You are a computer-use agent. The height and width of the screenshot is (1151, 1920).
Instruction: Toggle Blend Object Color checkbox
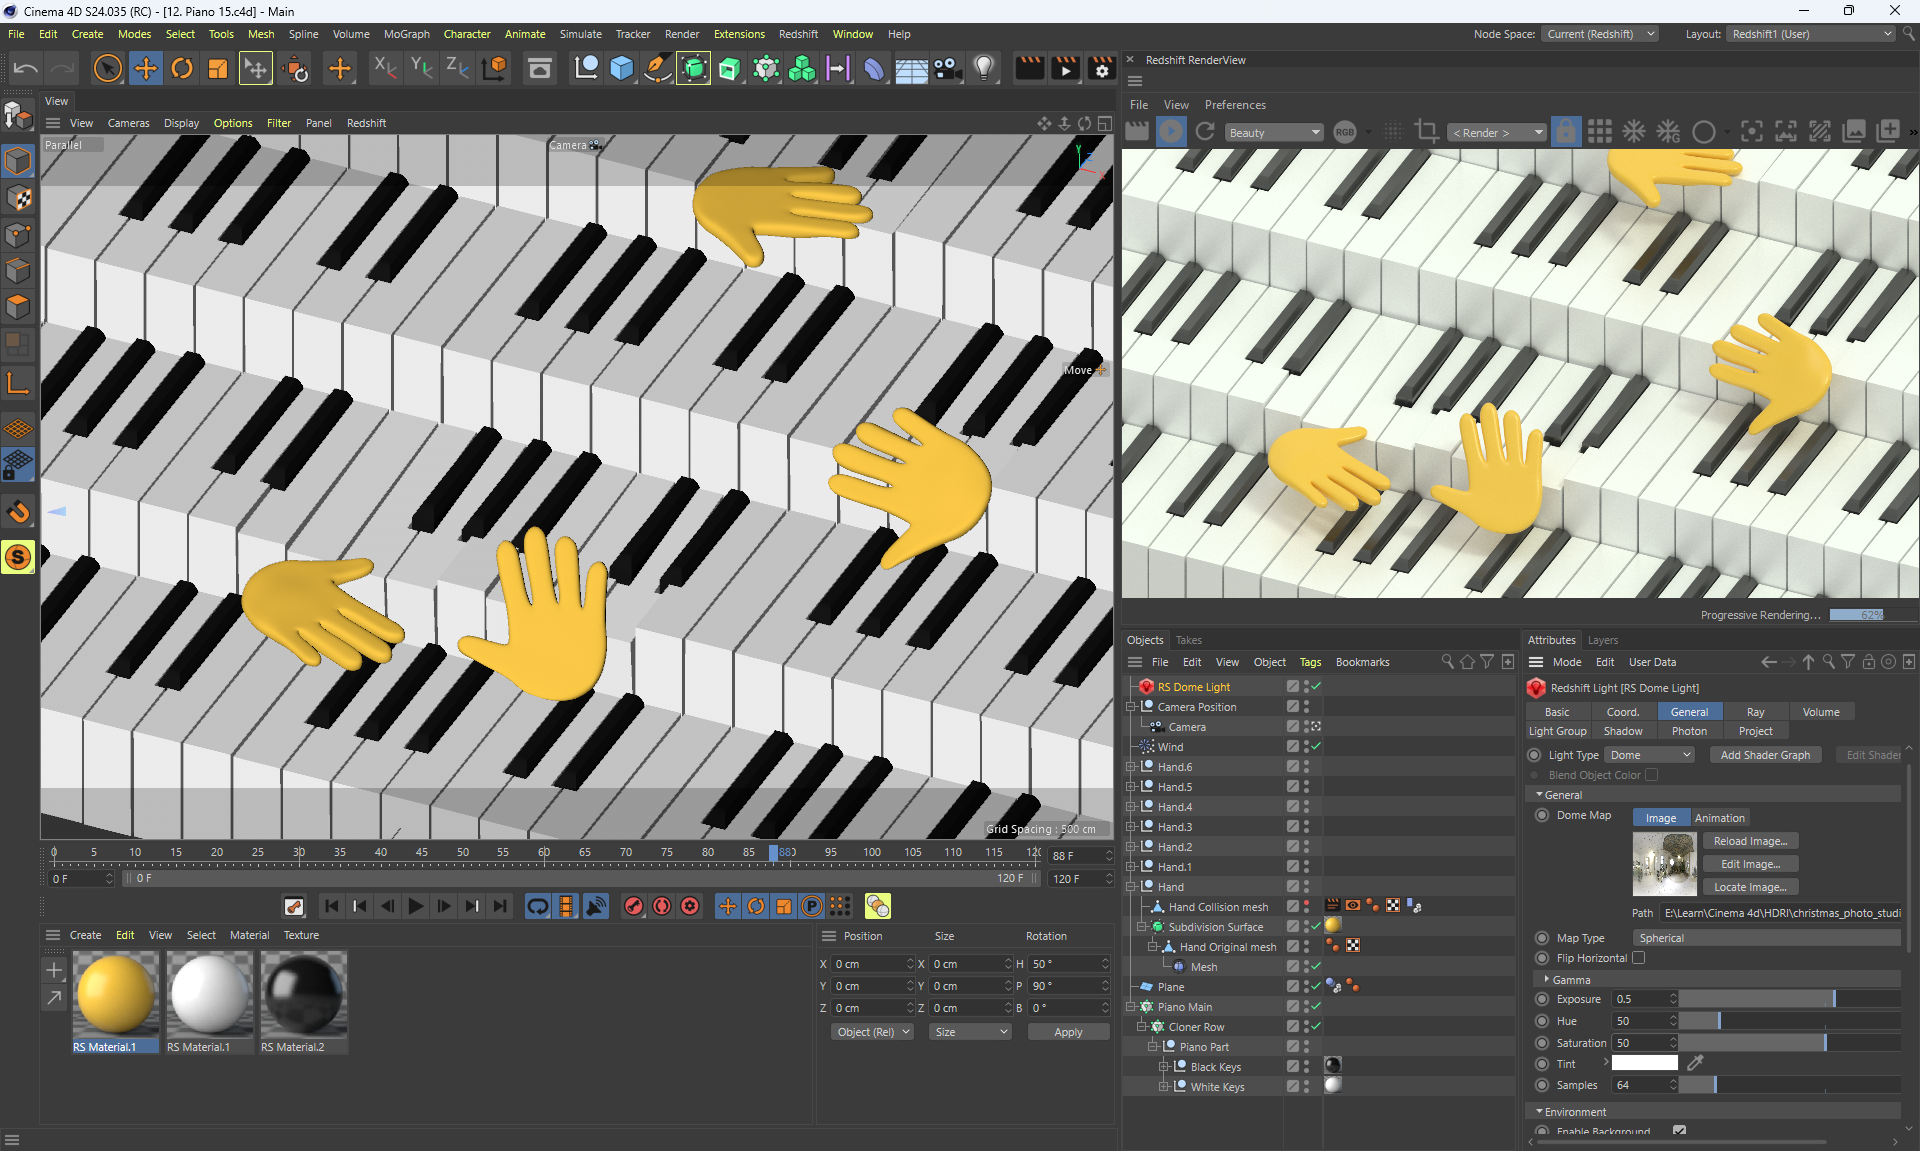(x=1652, y=775)
